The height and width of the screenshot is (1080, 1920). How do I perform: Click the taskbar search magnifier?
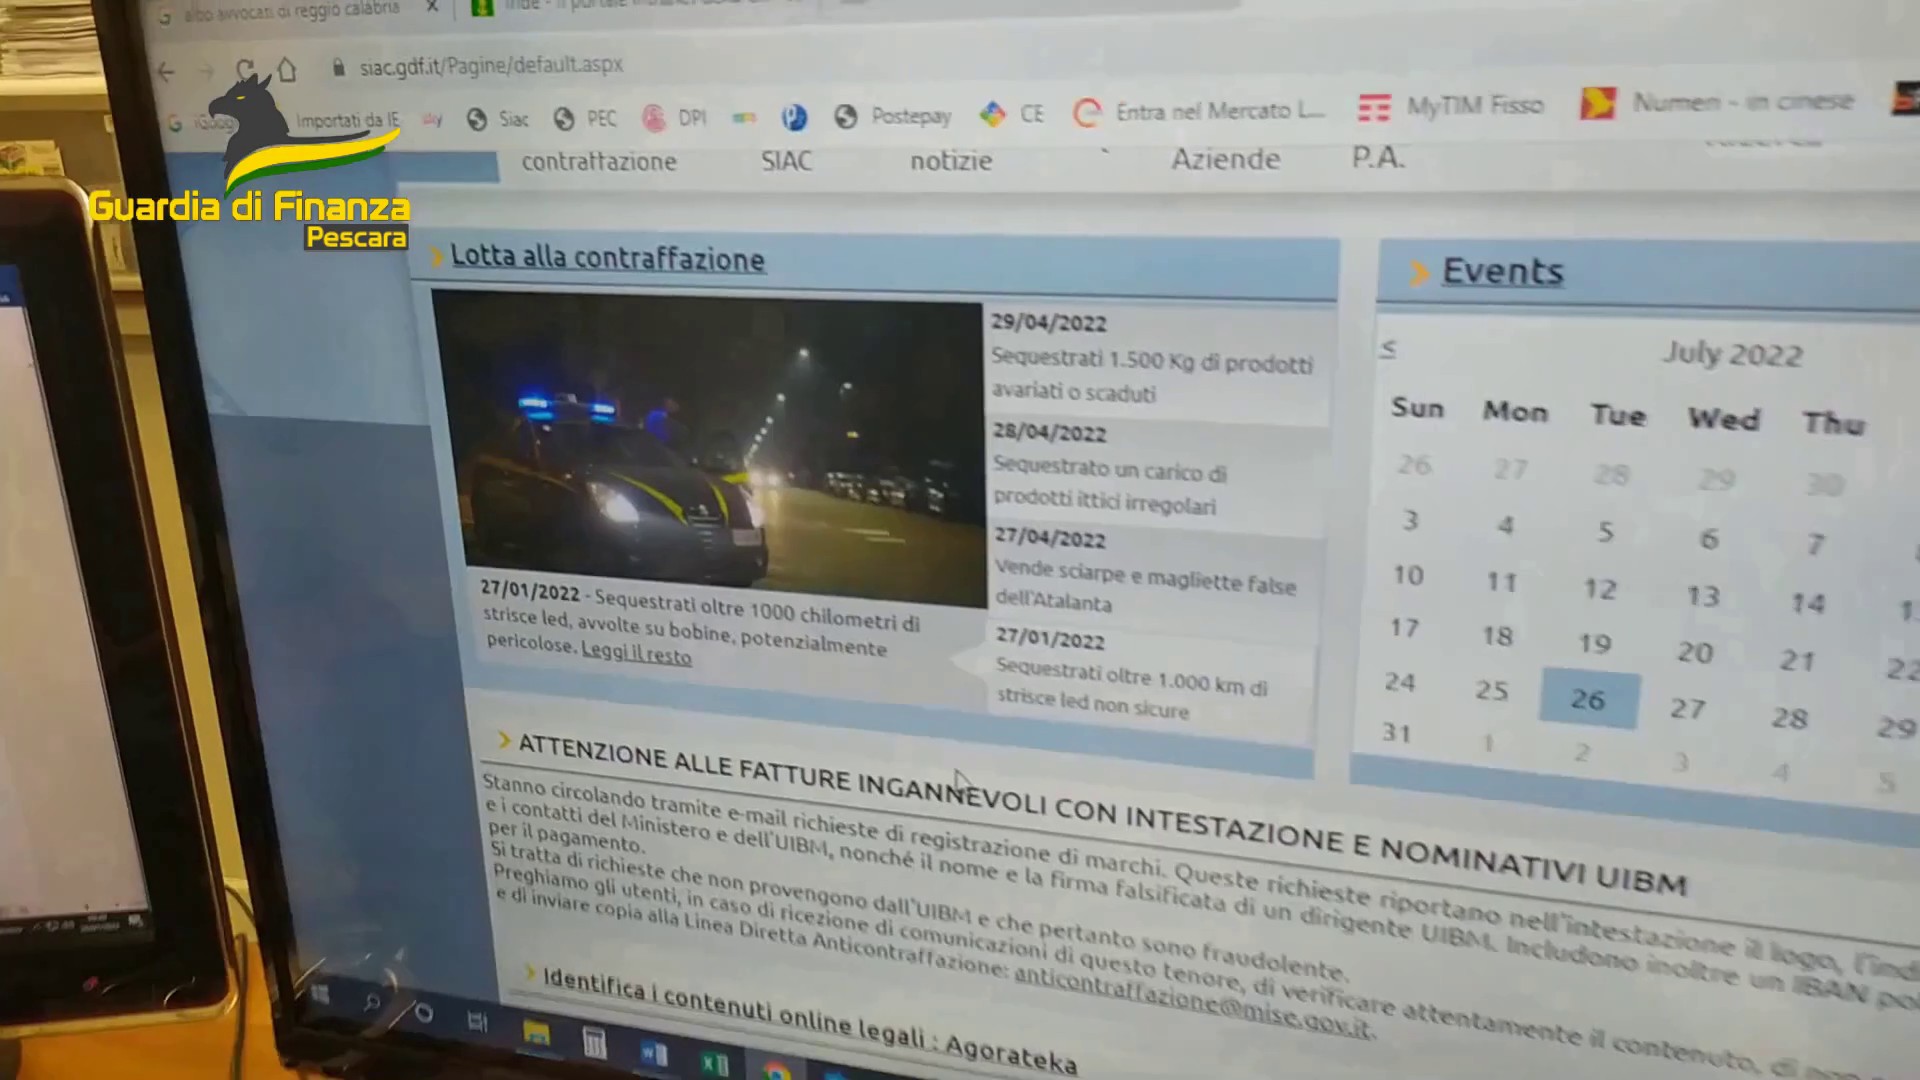(x=372, y=1002)
